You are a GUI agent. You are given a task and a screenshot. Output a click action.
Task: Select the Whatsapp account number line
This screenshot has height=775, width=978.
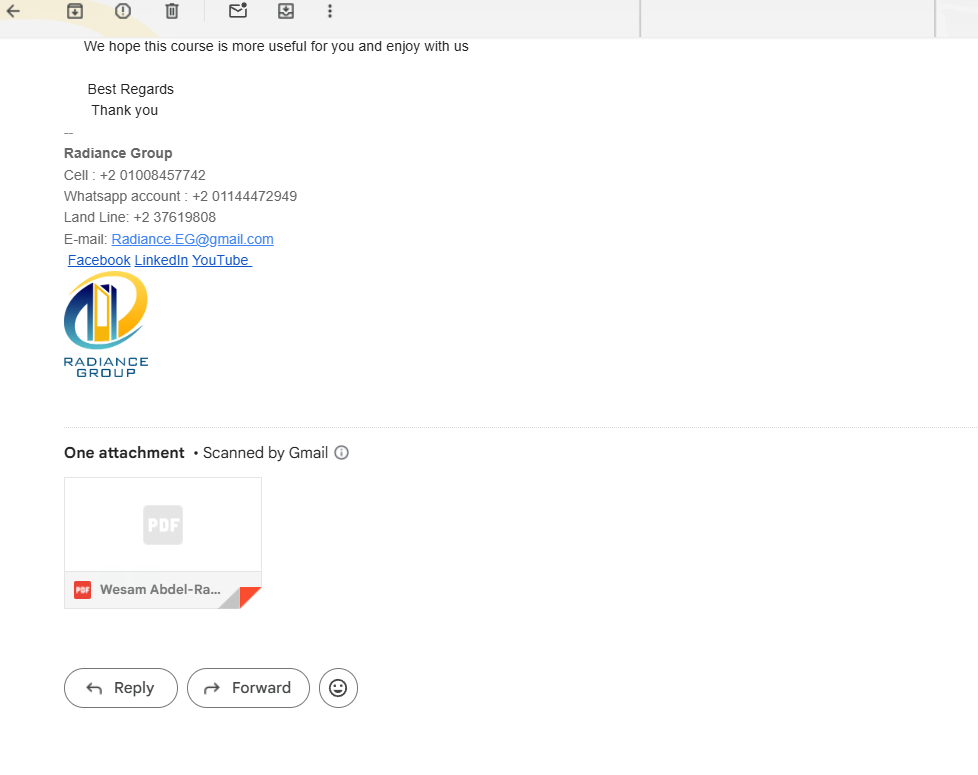point(180,196)
